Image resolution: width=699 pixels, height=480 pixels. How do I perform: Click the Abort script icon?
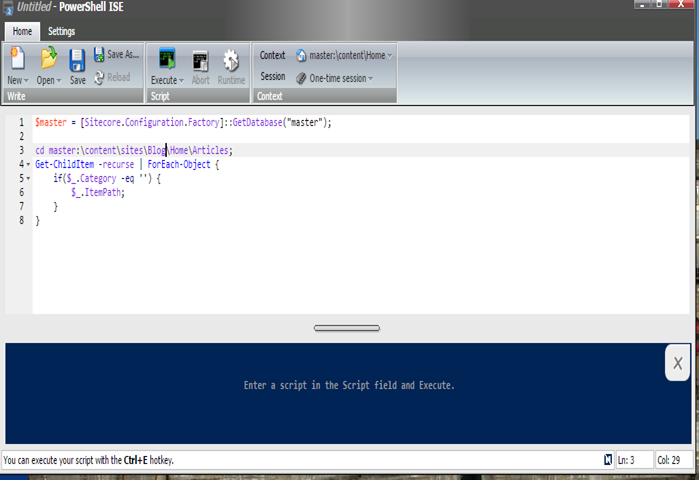(x=200, y=61)
